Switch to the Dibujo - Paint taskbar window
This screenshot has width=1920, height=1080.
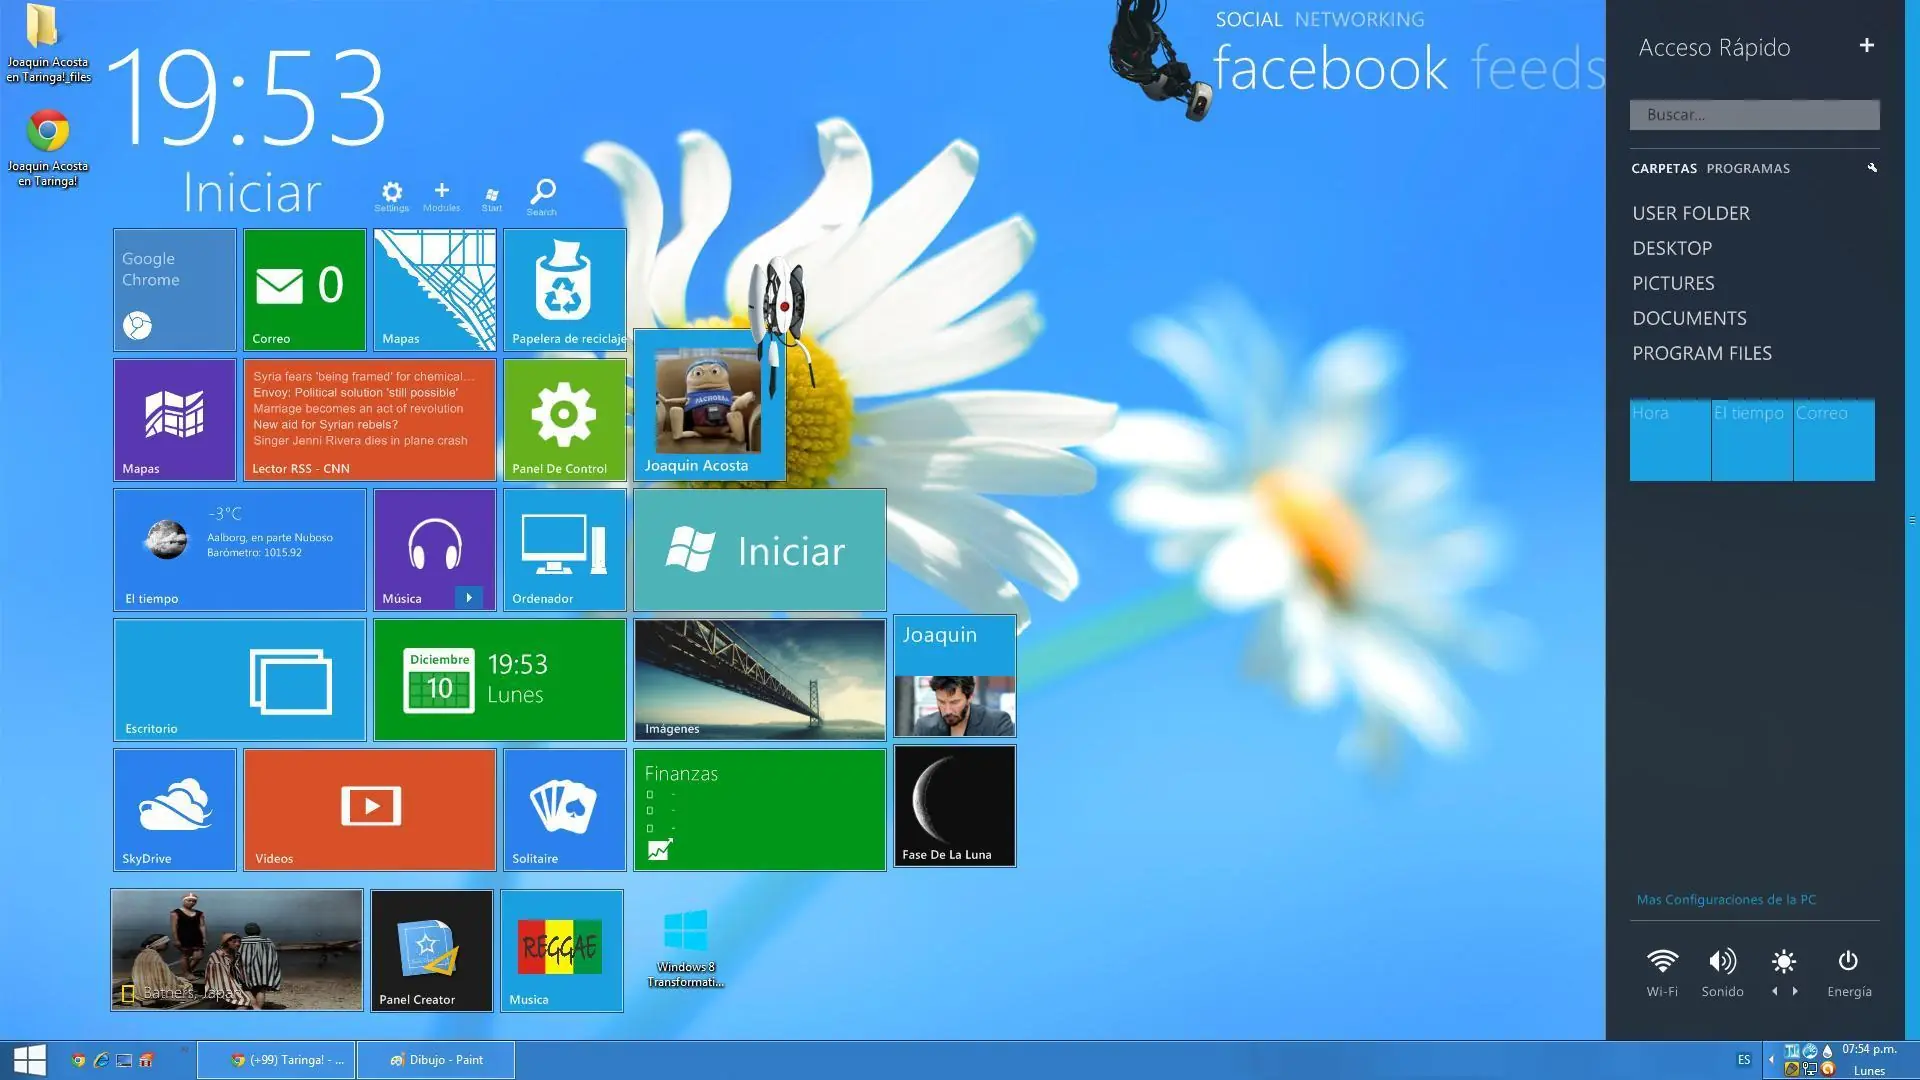click(436, 1060)
